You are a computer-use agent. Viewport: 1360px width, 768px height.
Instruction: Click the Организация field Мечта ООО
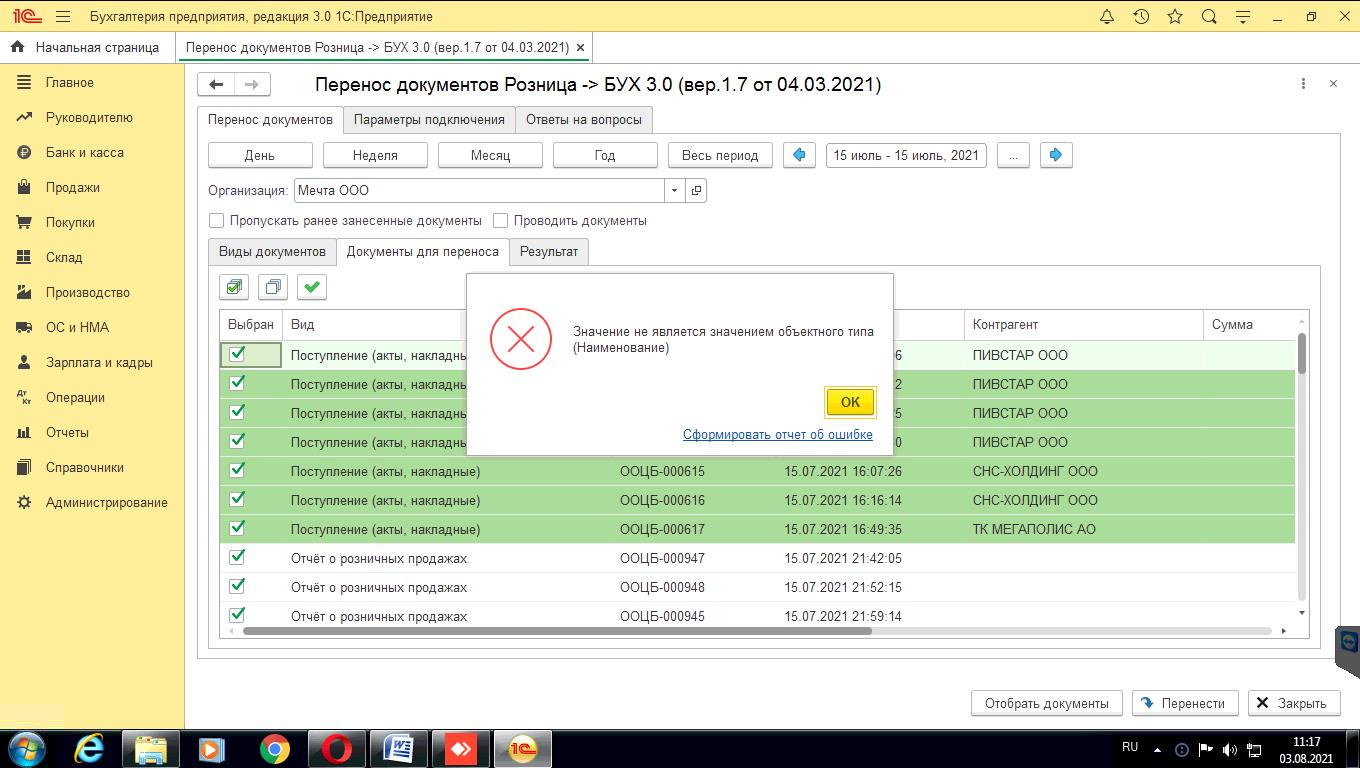pyautogui.click(x=479, y=190)
